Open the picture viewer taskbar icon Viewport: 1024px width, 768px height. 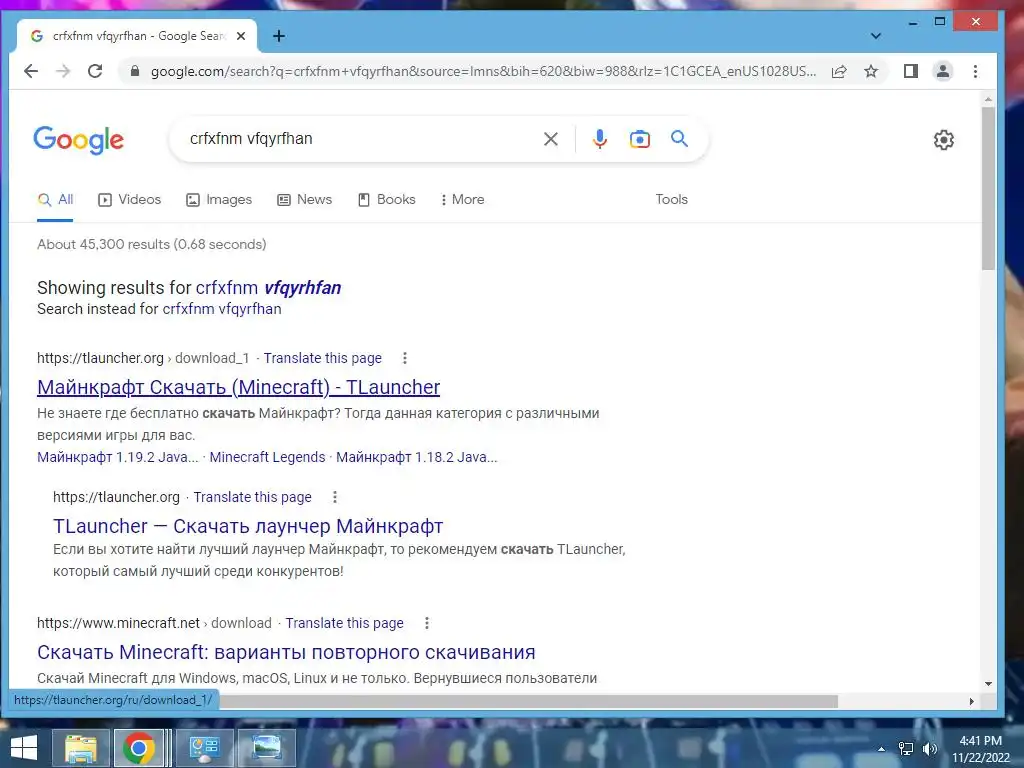click(266, 748)
